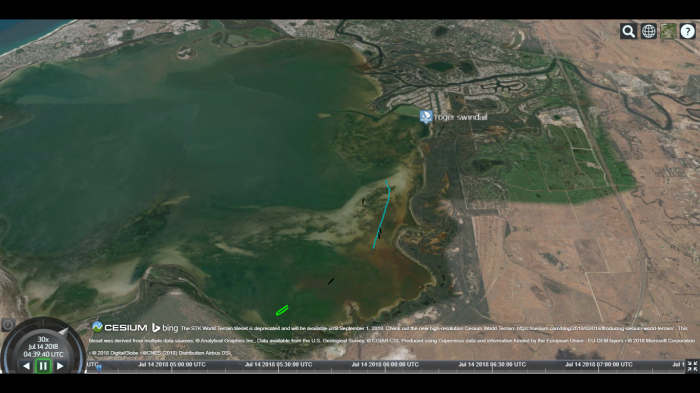Click the cyan boat track line

pyautogui.click(x=383, y=214)
